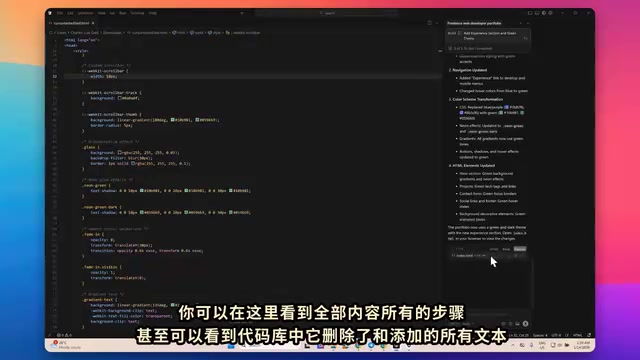Click the icon beside Add Experience Section request
Viewport: 640px width, 360px height.
pos(460,33)
